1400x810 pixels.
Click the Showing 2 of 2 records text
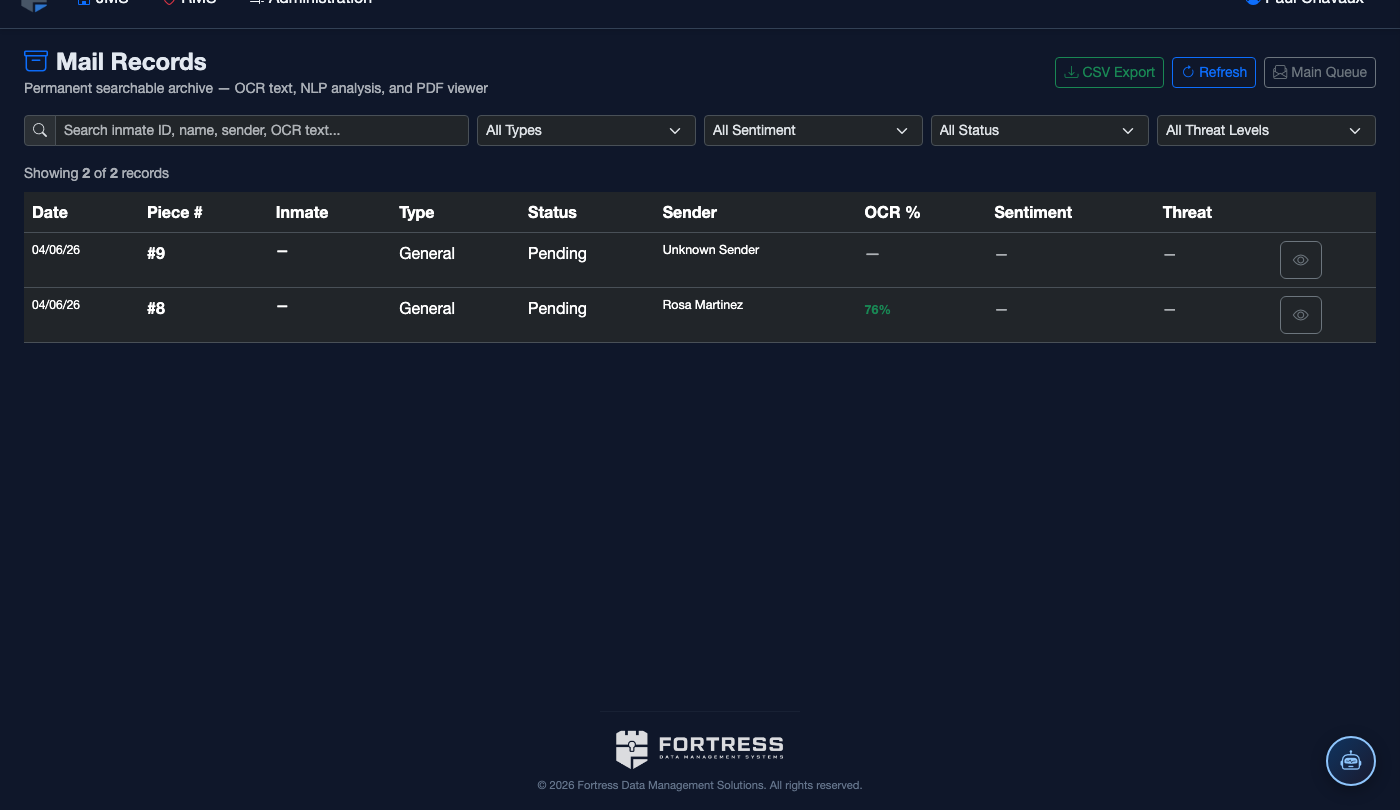click(96, 173)
